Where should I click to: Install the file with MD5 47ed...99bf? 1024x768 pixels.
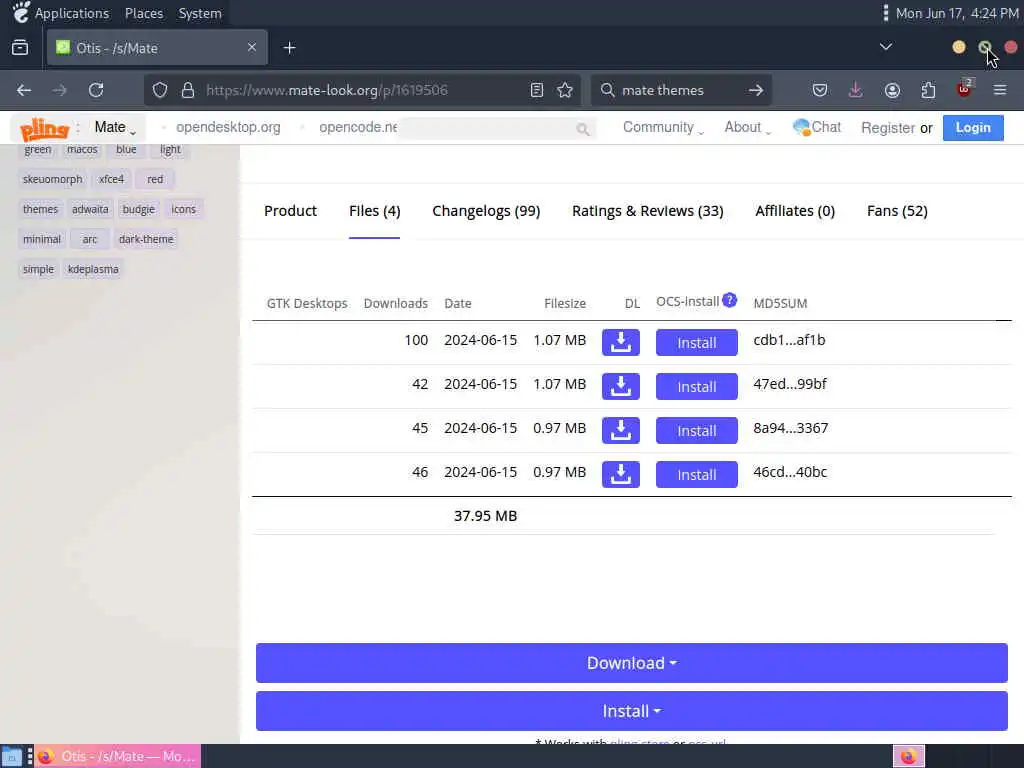pos(697,387)
